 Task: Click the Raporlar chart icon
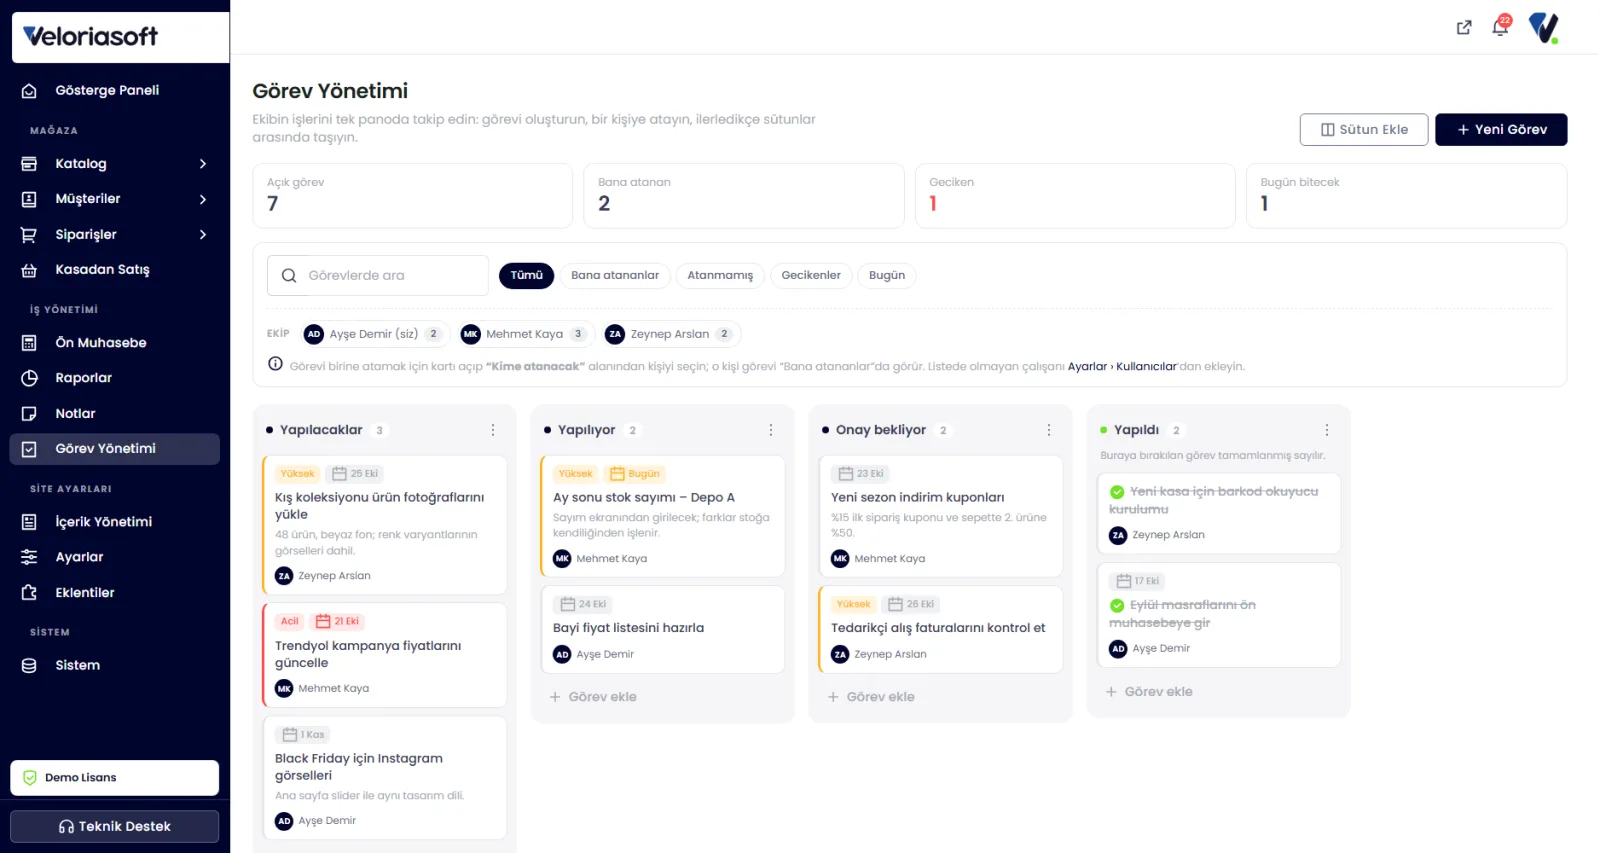29,378
